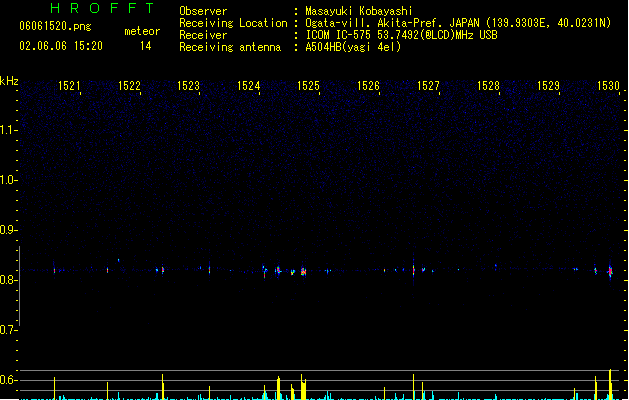Click the 1528 time axis marker

488,86
